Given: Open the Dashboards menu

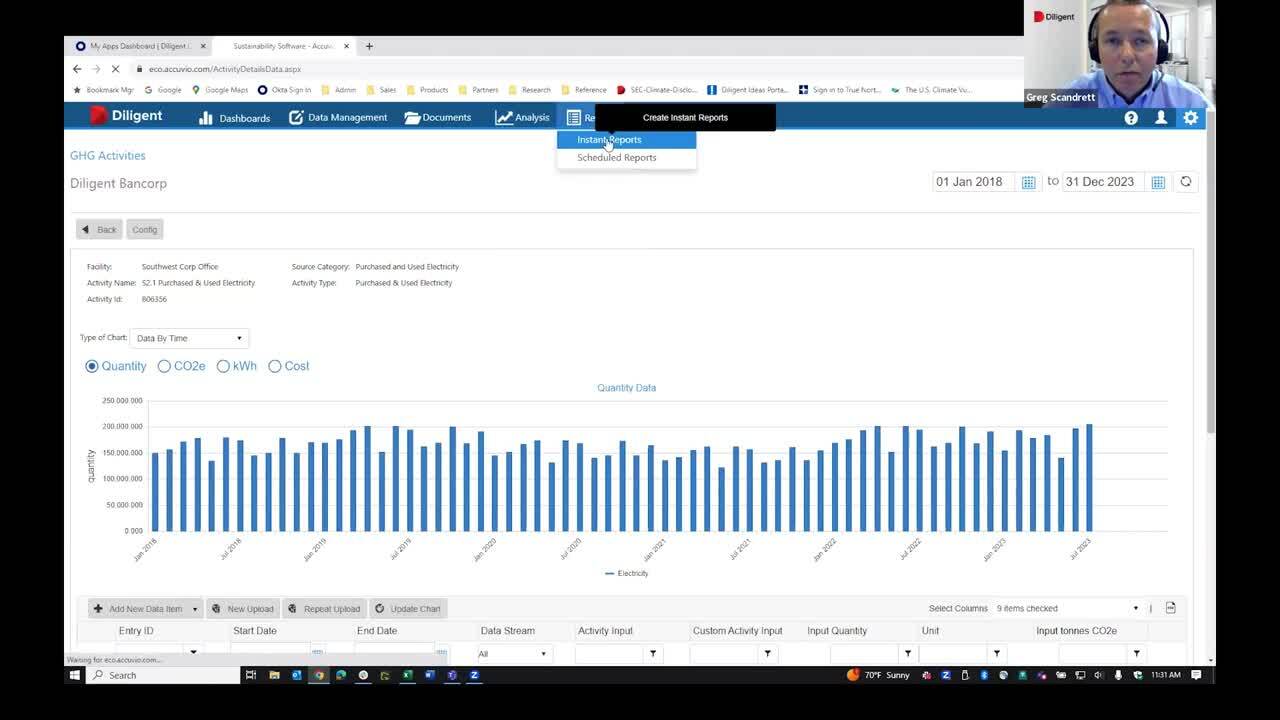Looking at the screenshot, I should pyautogui.click(x=234, y=117).
